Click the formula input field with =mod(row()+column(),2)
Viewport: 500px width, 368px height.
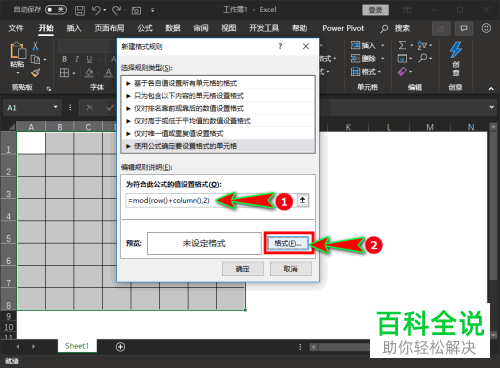[210, 200]
